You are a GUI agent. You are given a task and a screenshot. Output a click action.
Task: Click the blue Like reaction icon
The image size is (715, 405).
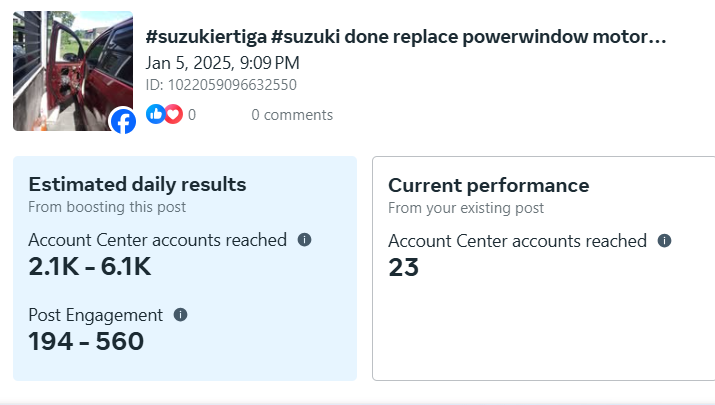pos(155,114)
